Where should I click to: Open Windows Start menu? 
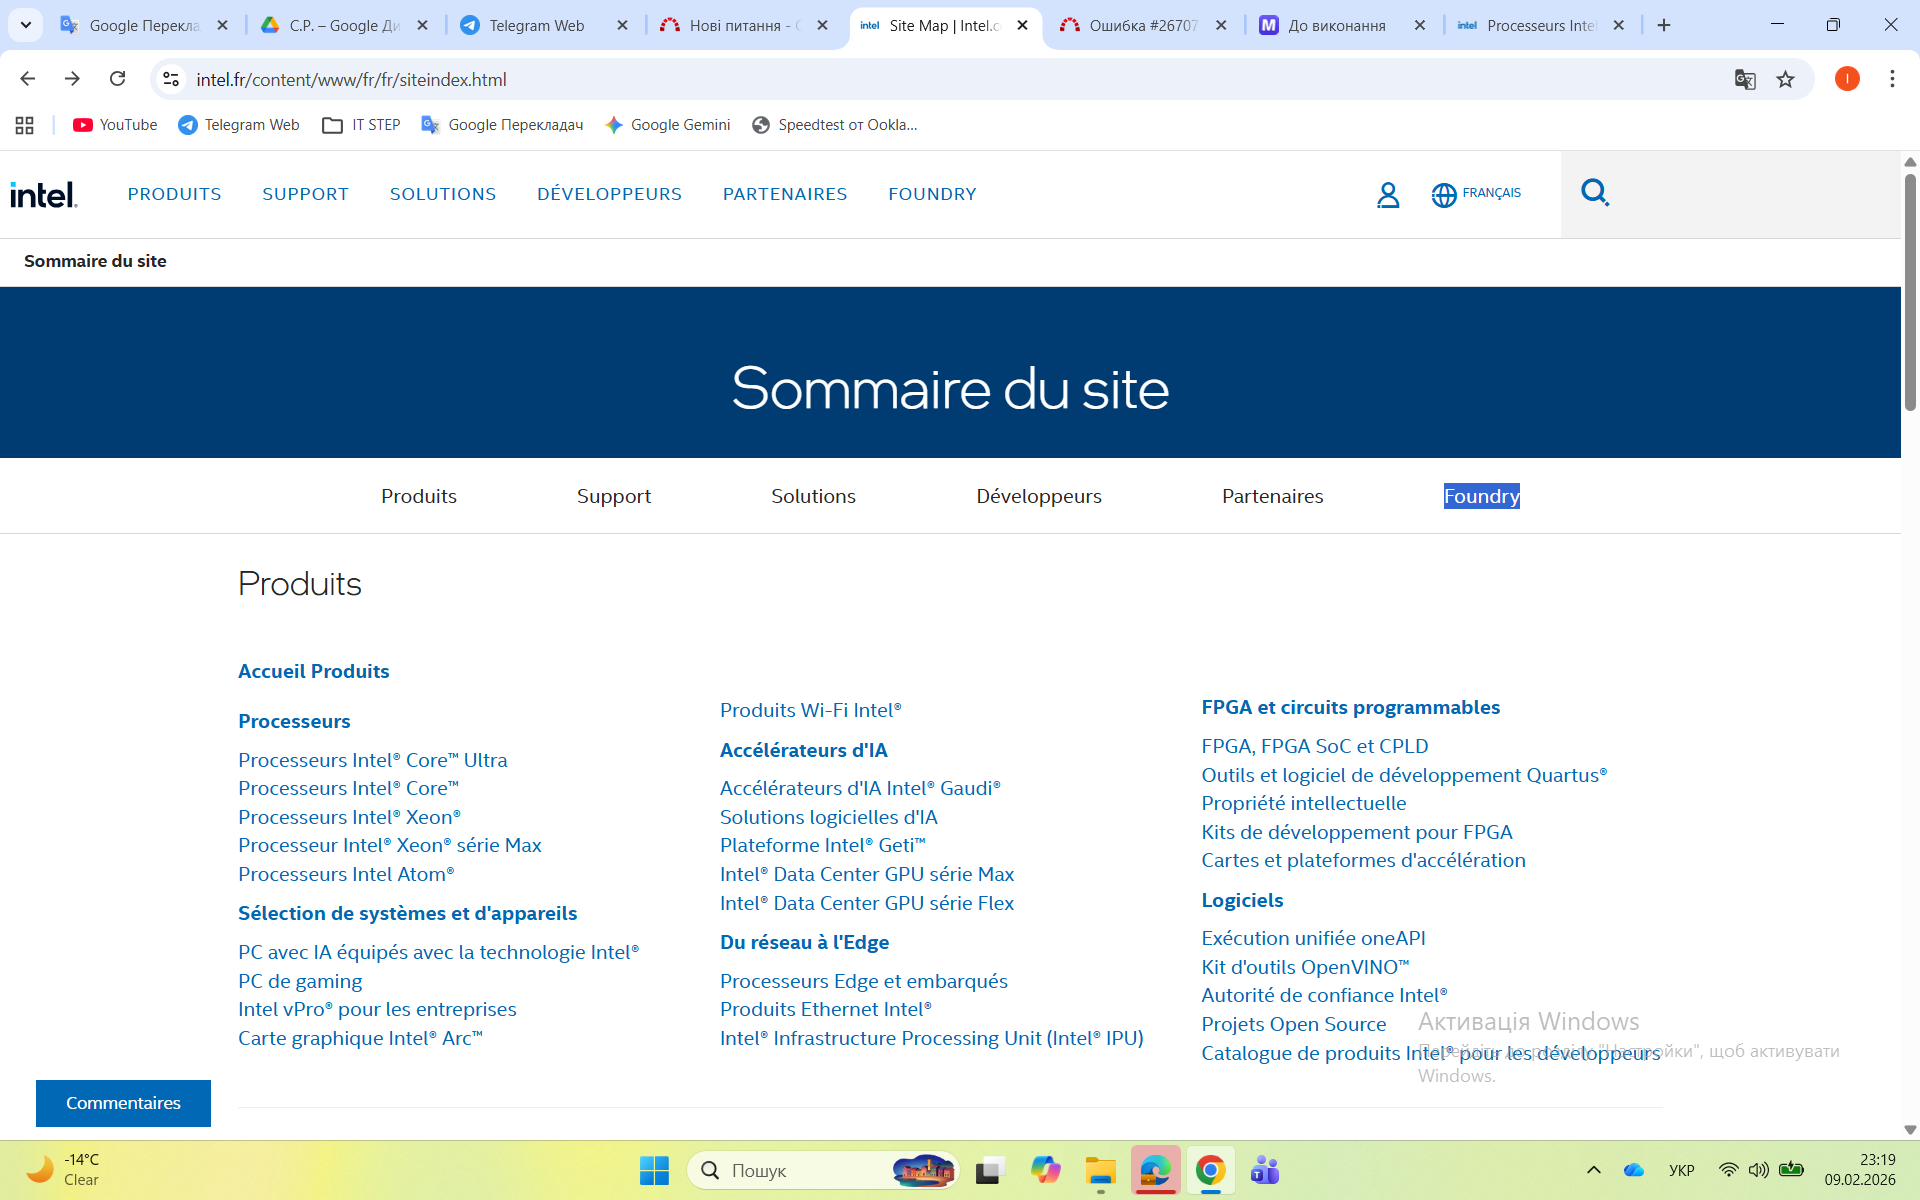tap(654, 1170)
